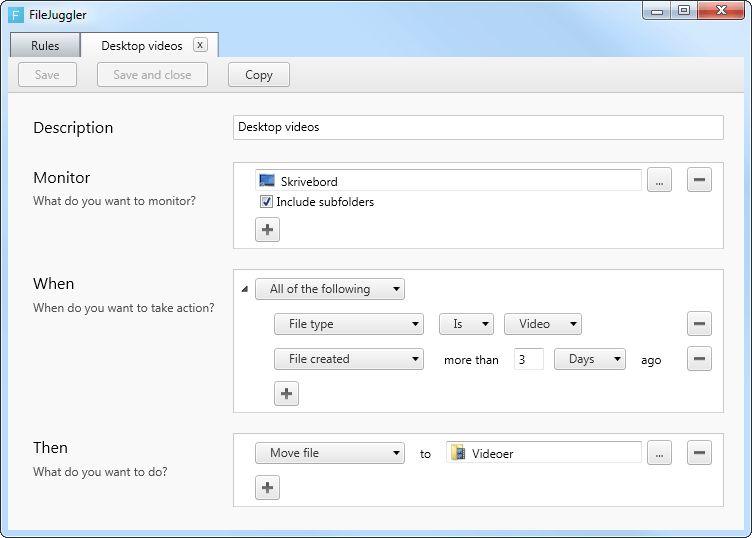Add another folder to monitor
The height and width of the screenshot is (538, 752).
268,230
